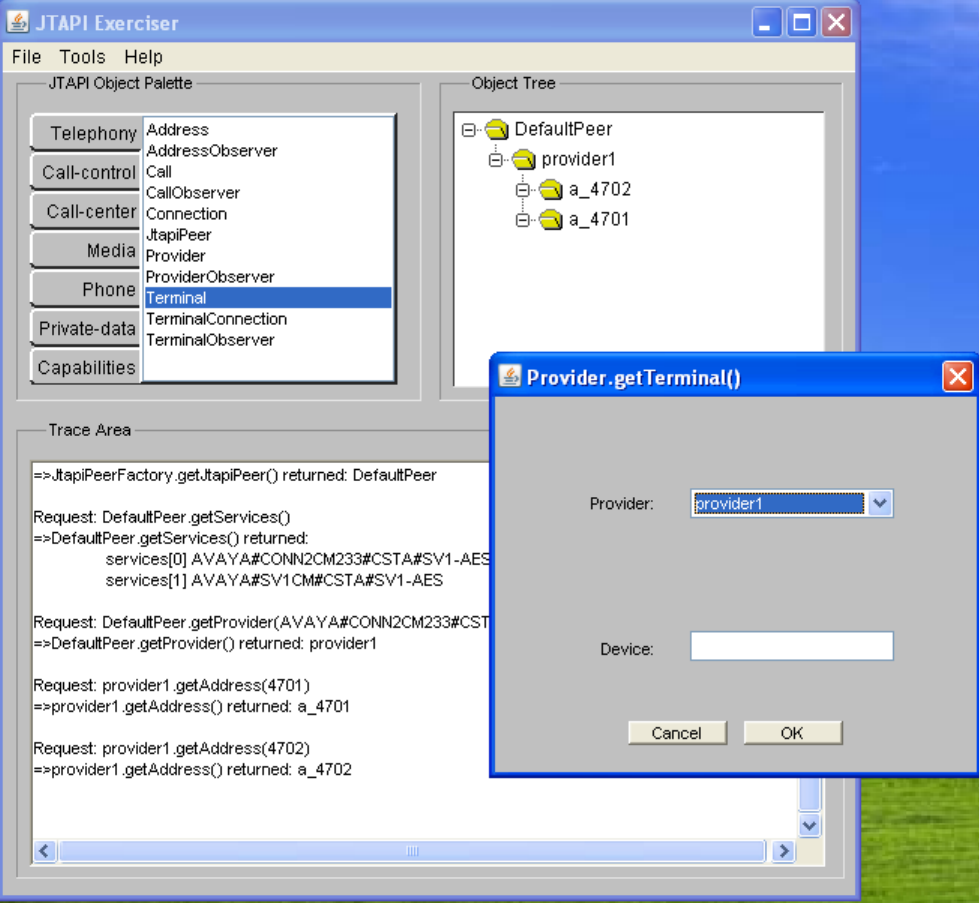Click the Trace Area scroll left arrow
This screenshot has height=903, width=980.
44,851
